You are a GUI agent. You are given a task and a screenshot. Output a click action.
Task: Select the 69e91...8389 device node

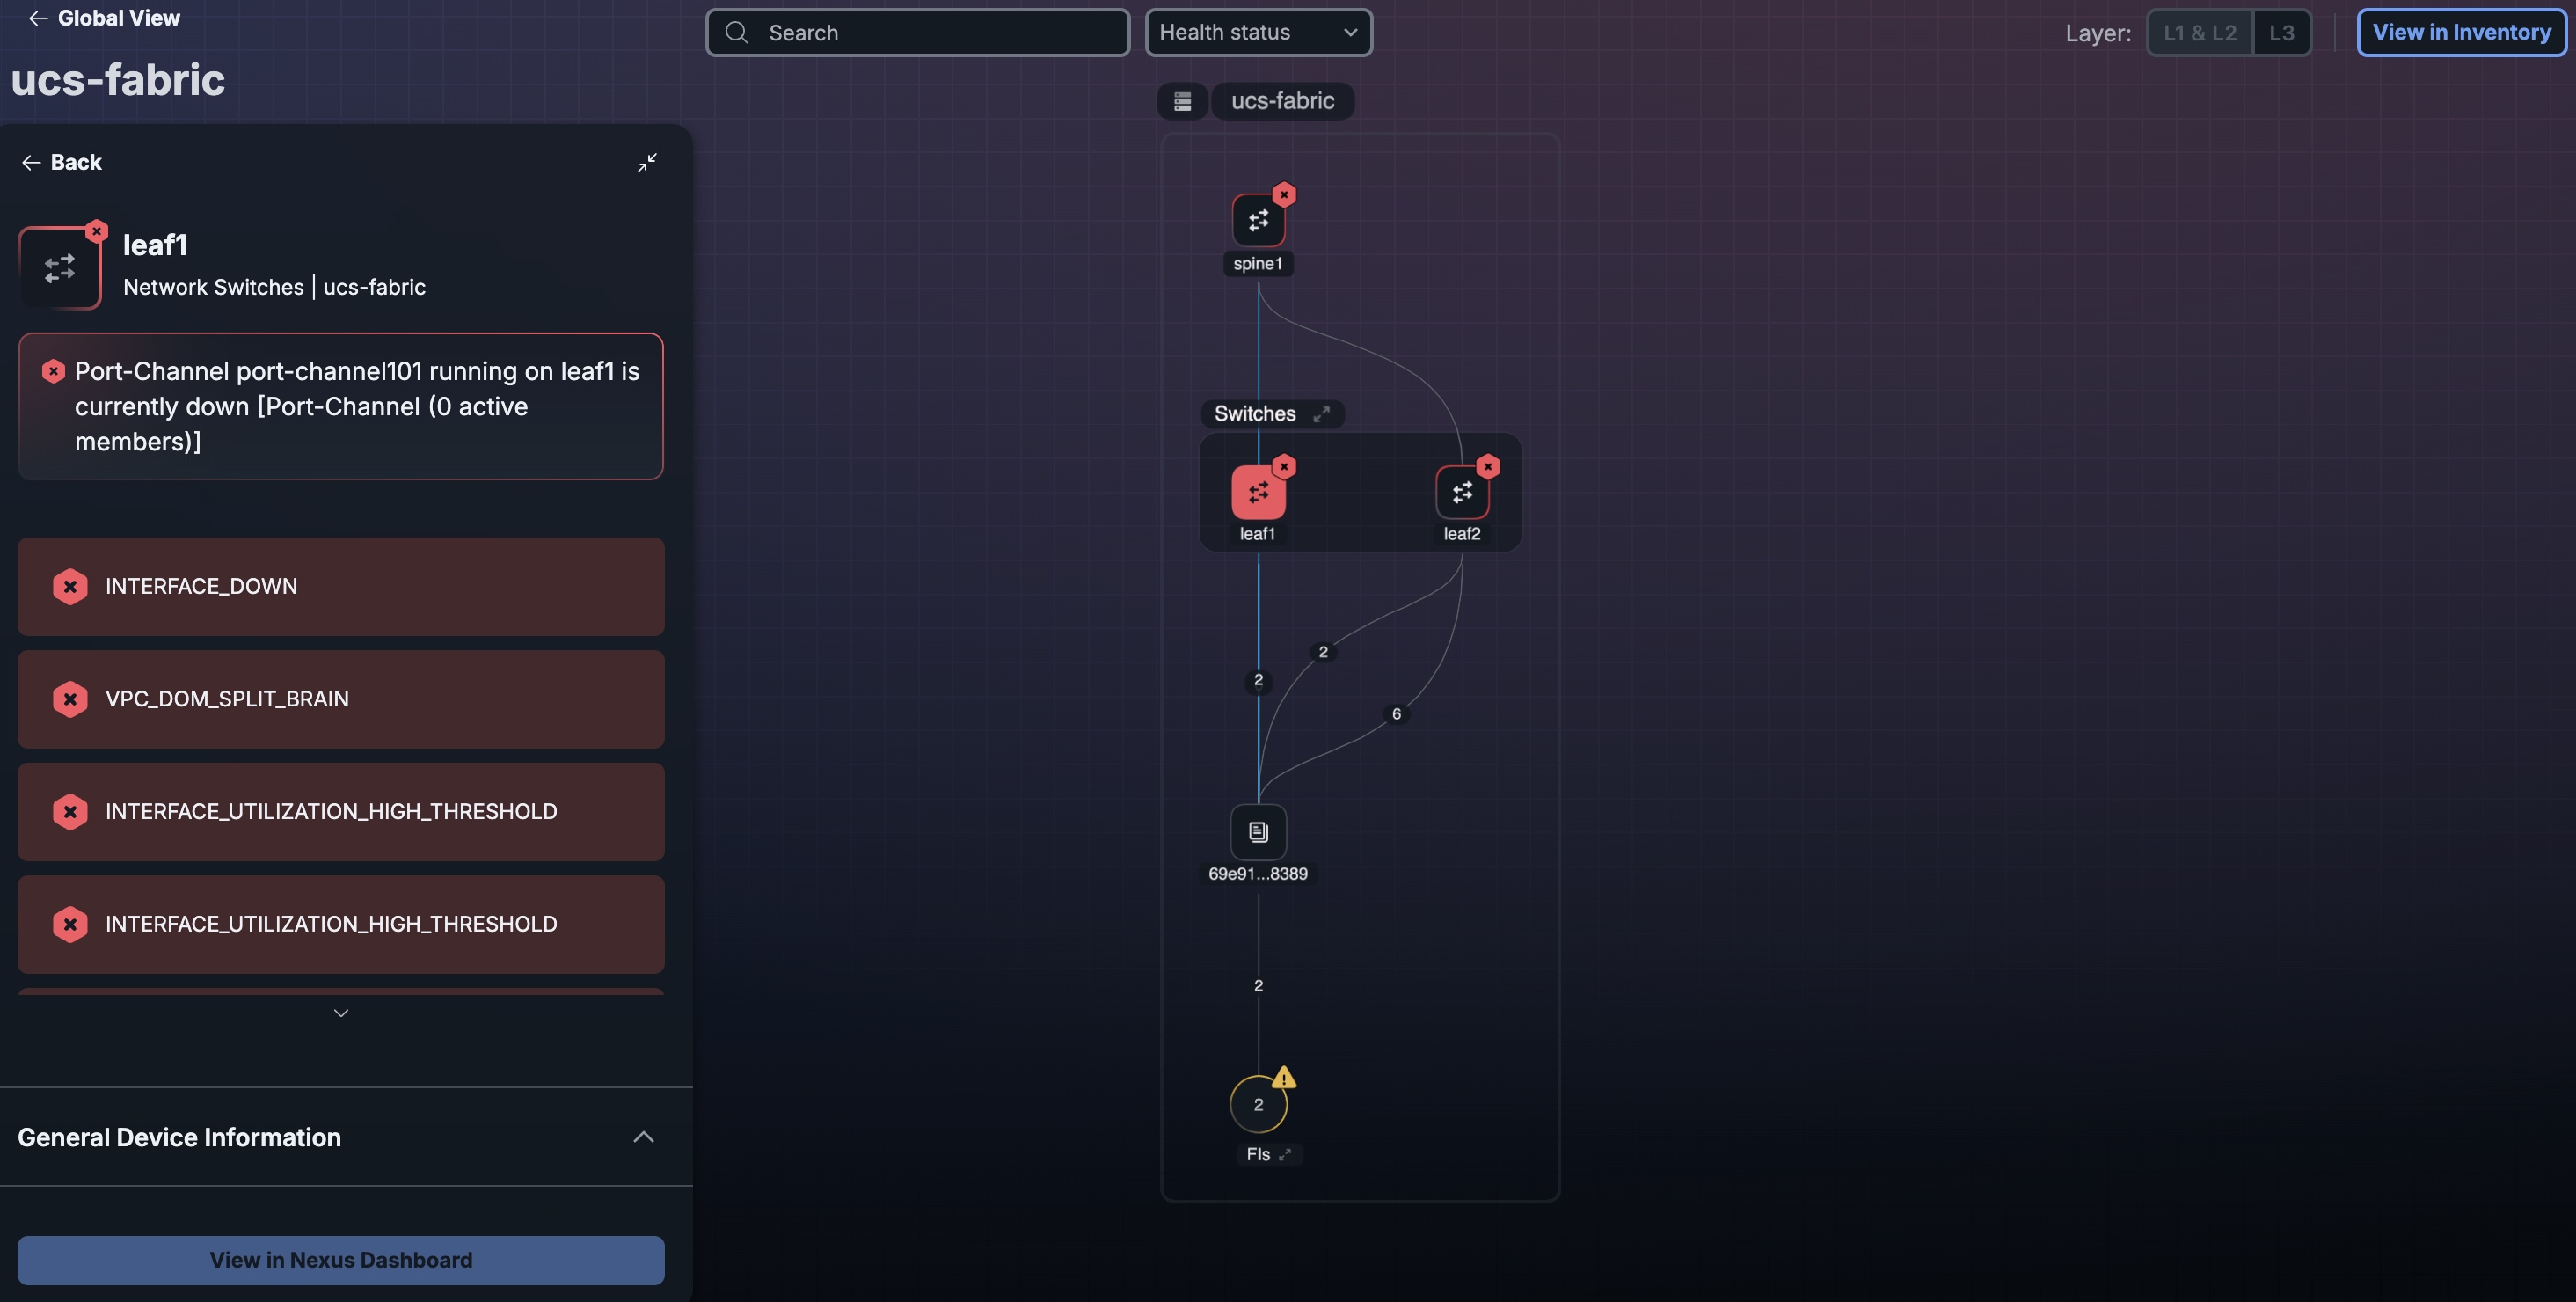1258,832
